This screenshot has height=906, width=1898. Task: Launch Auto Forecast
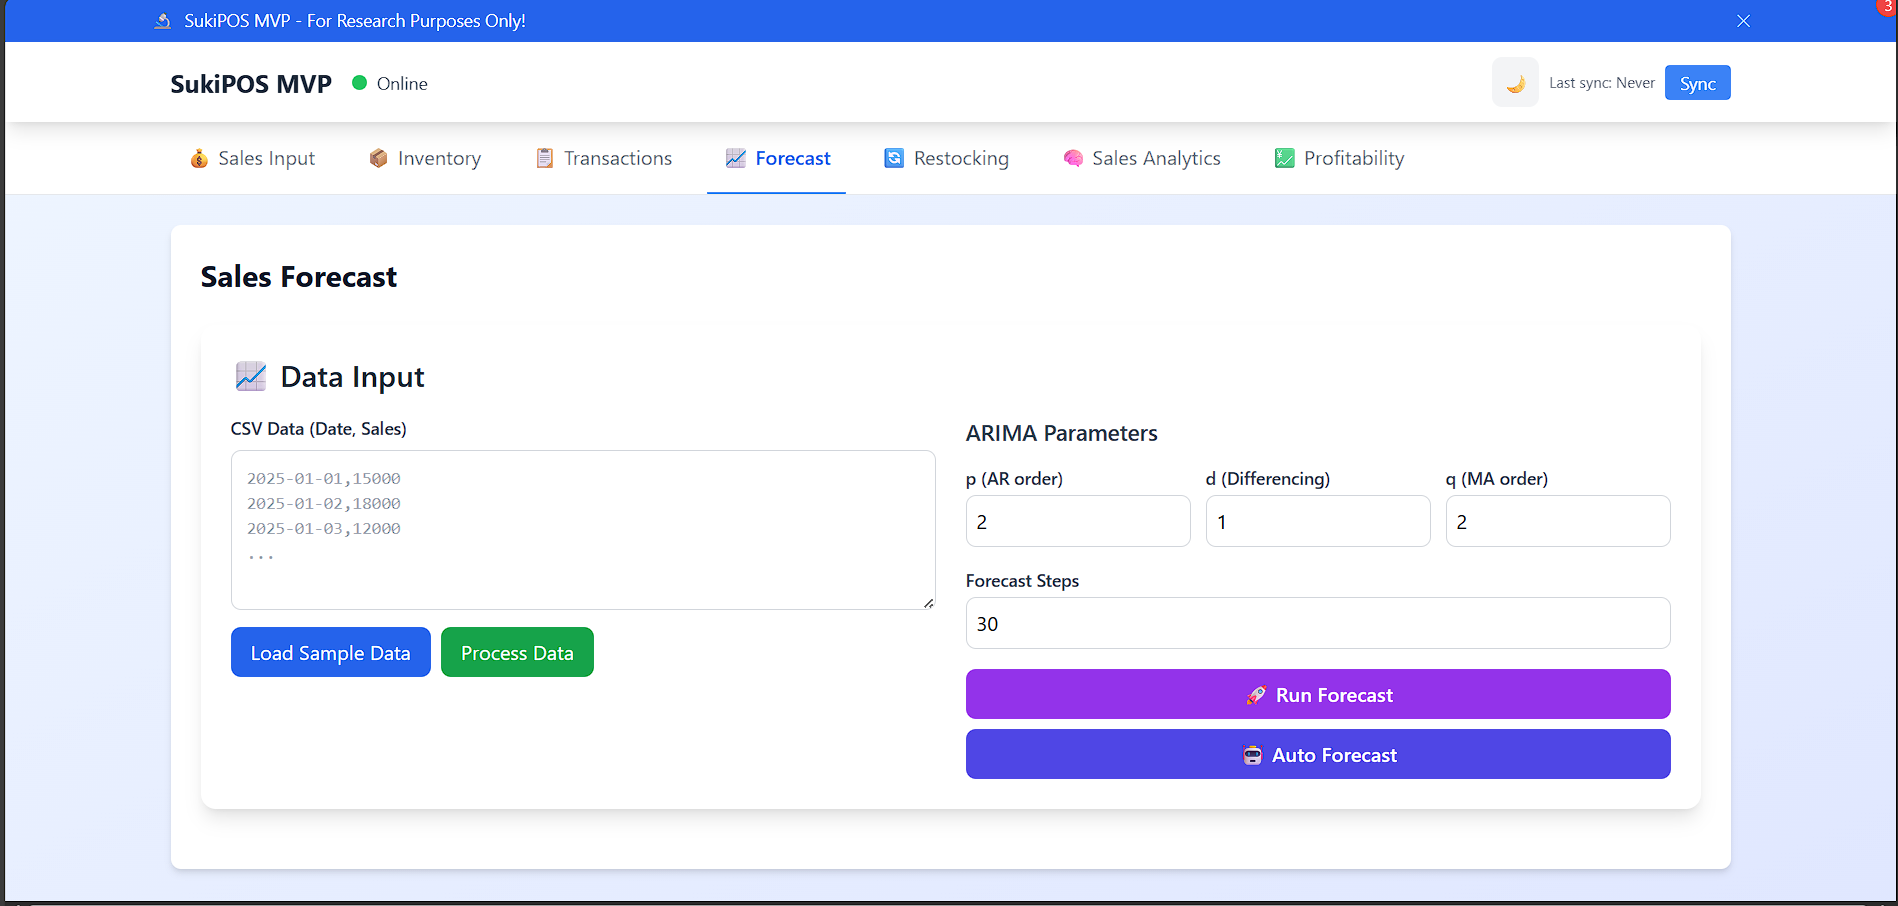1317,755
